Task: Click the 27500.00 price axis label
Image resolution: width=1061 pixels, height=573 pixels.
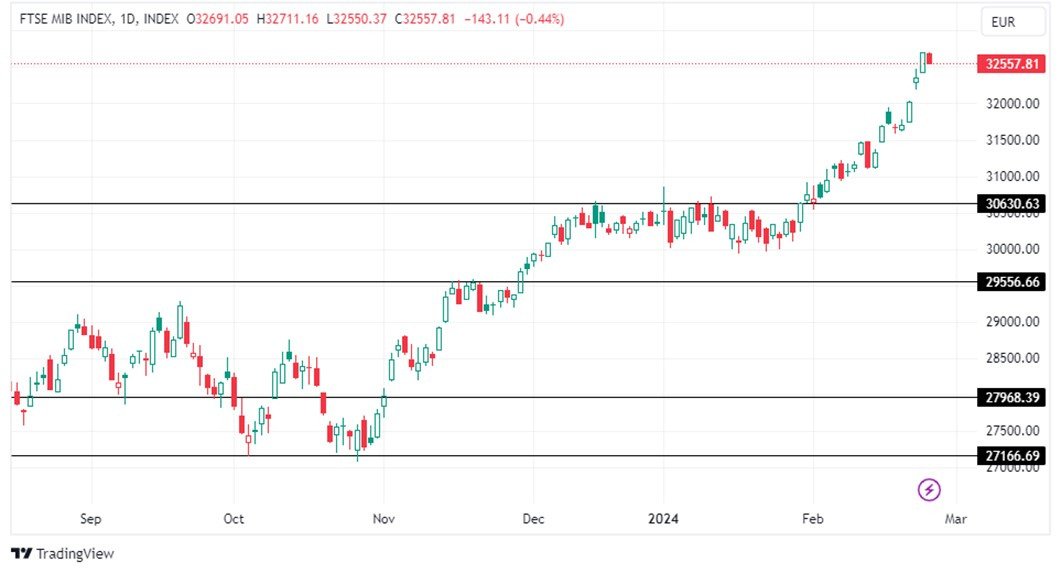Action: (1012, 430)
